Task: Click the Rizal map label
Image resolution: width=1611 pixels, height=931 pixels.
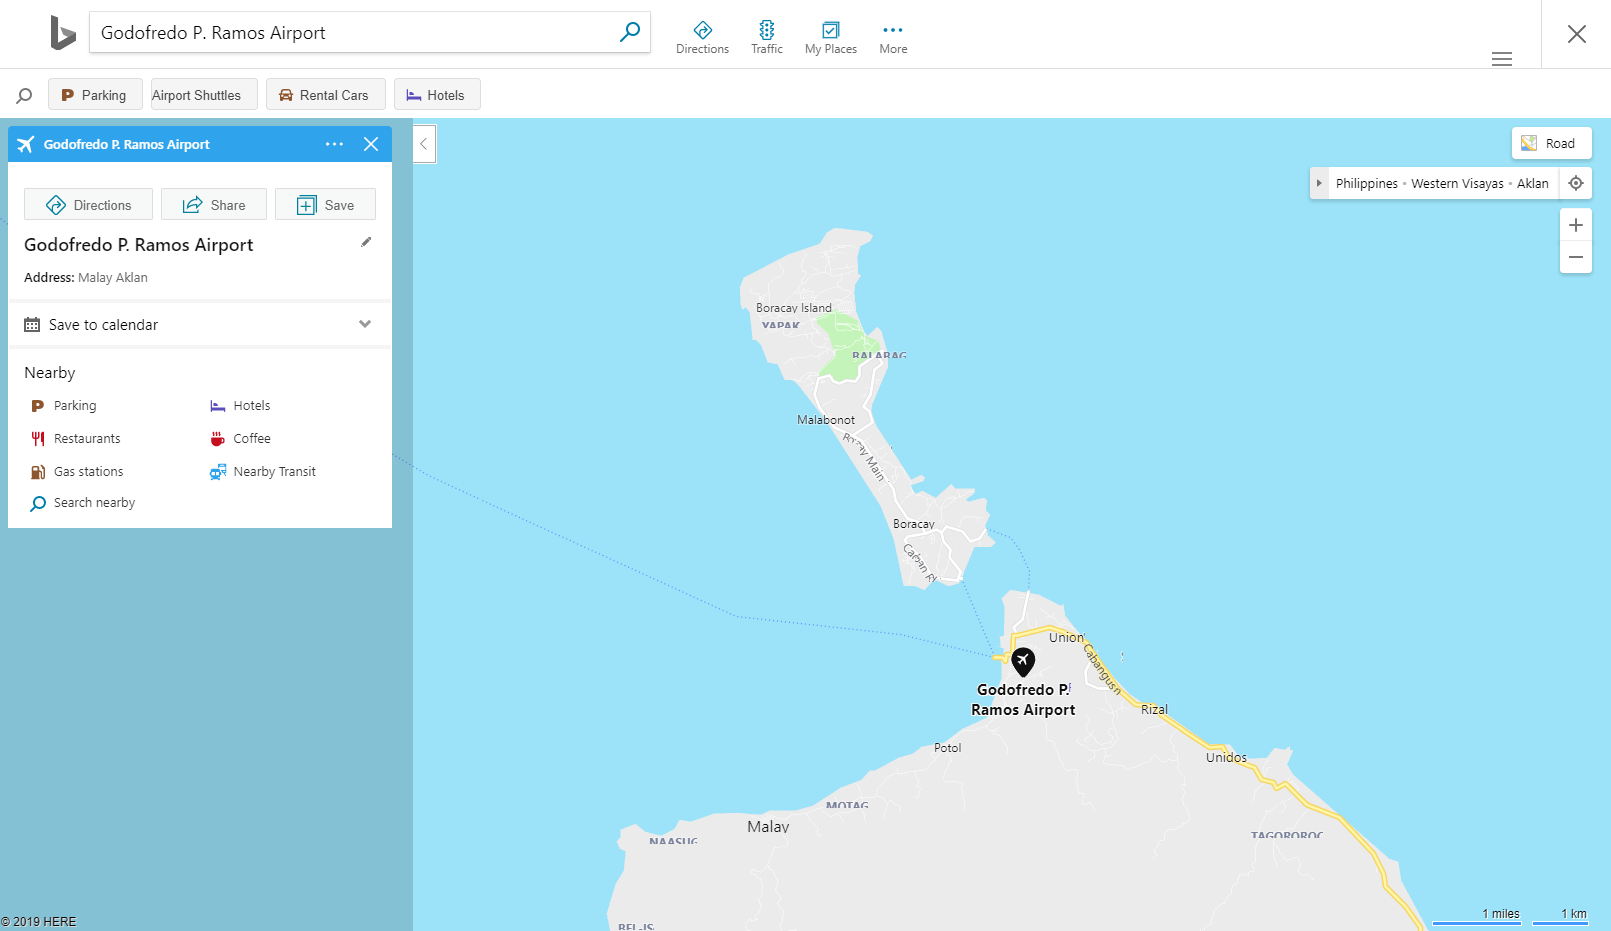Action: [x=1154, y=709]
